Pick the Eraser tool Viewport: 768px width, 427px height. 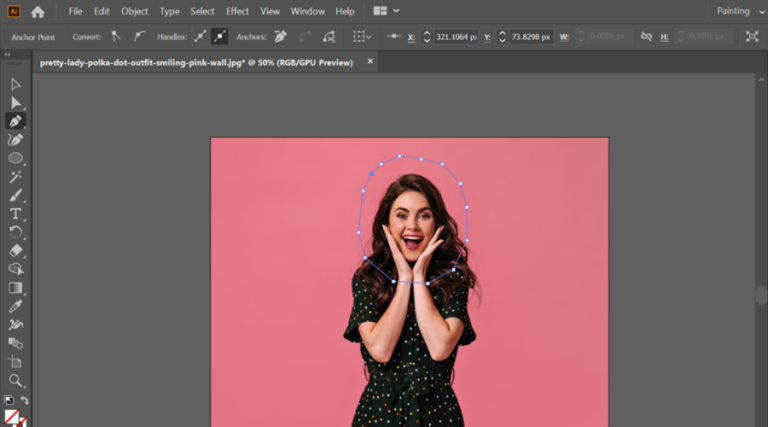coord(16,251)
